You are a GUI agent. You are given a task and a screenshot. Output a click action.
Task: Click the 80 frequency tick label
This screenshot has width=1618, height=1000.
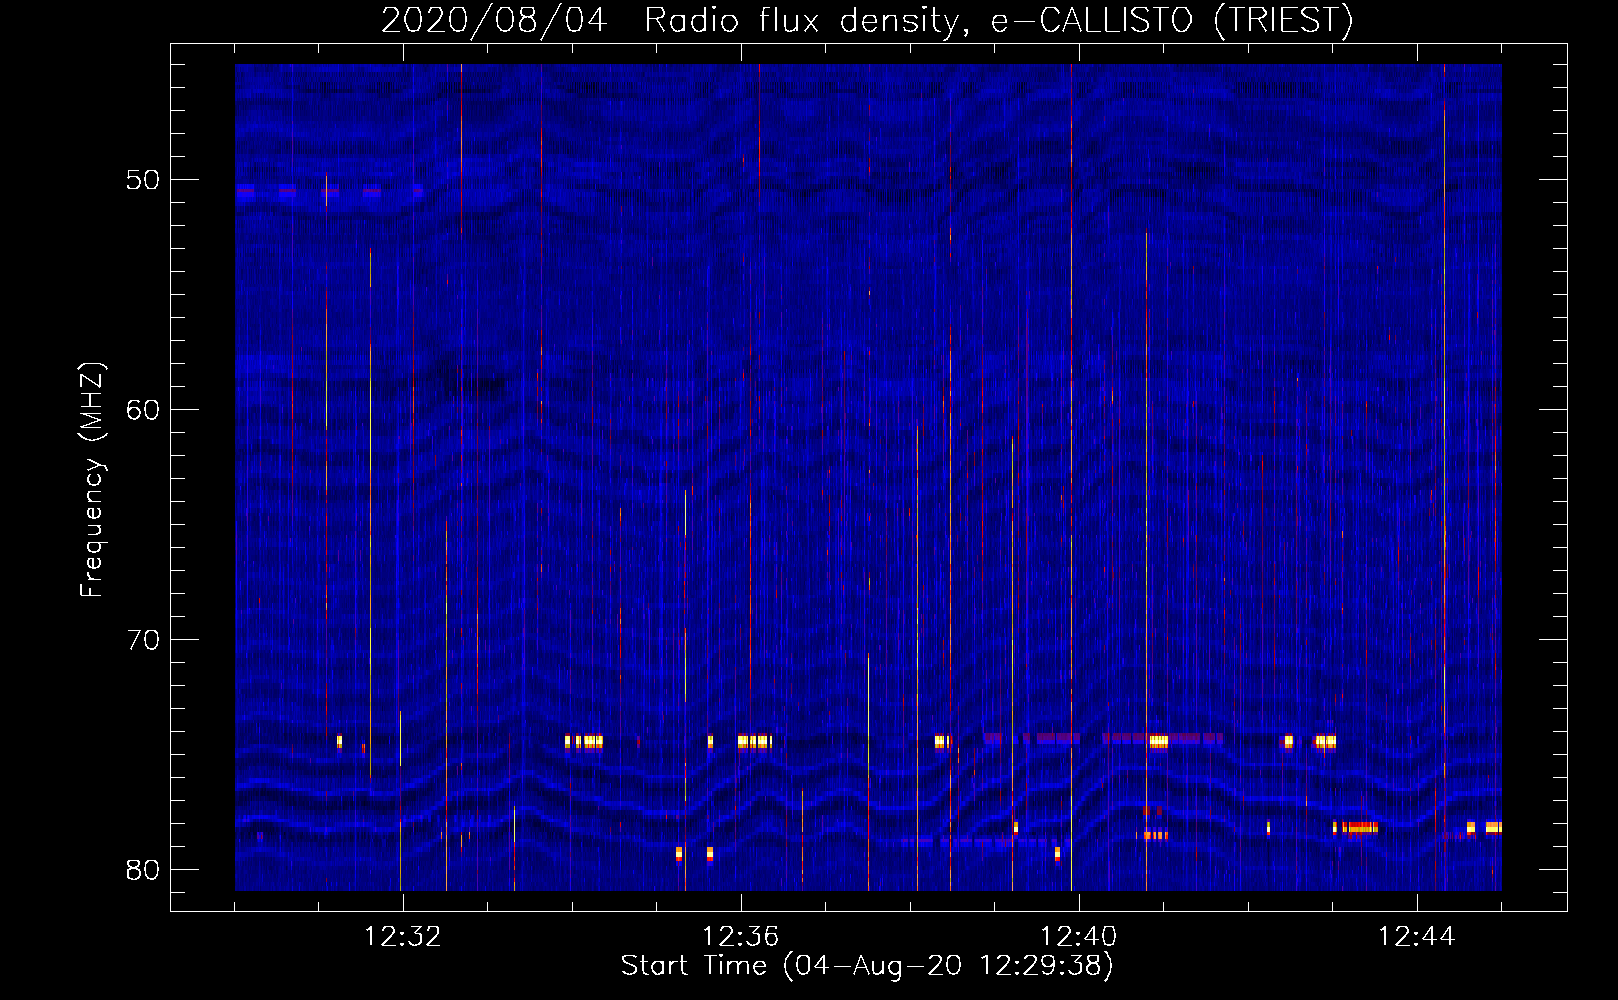click(x=143, y=870)
